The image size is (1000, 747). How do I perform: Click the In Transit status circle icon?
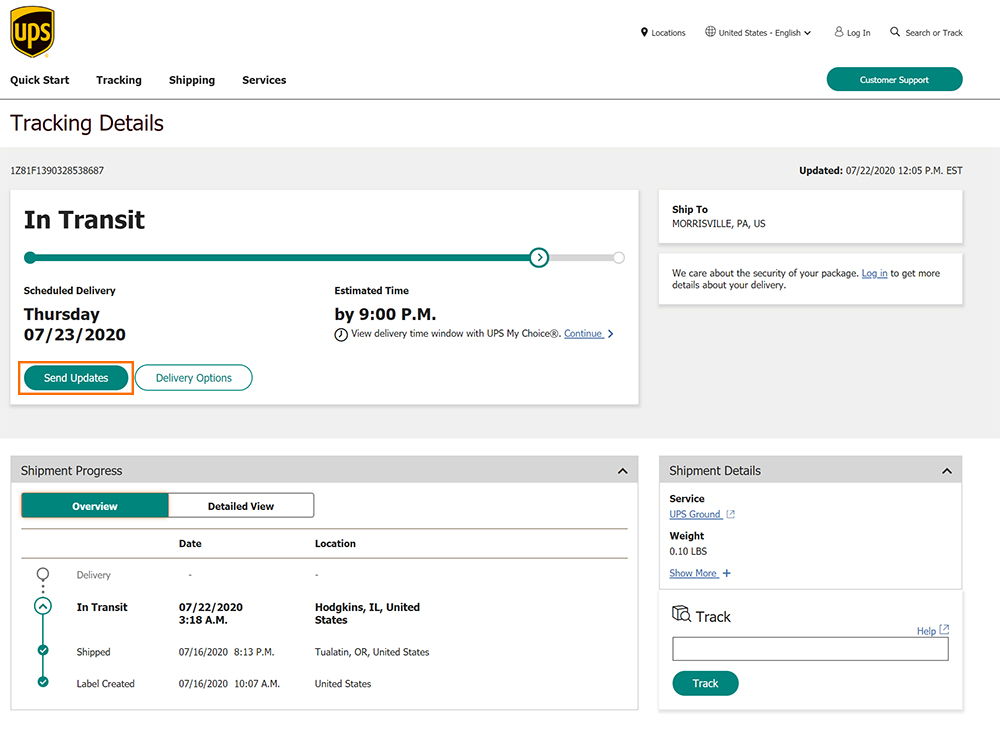tap(43, 606)
